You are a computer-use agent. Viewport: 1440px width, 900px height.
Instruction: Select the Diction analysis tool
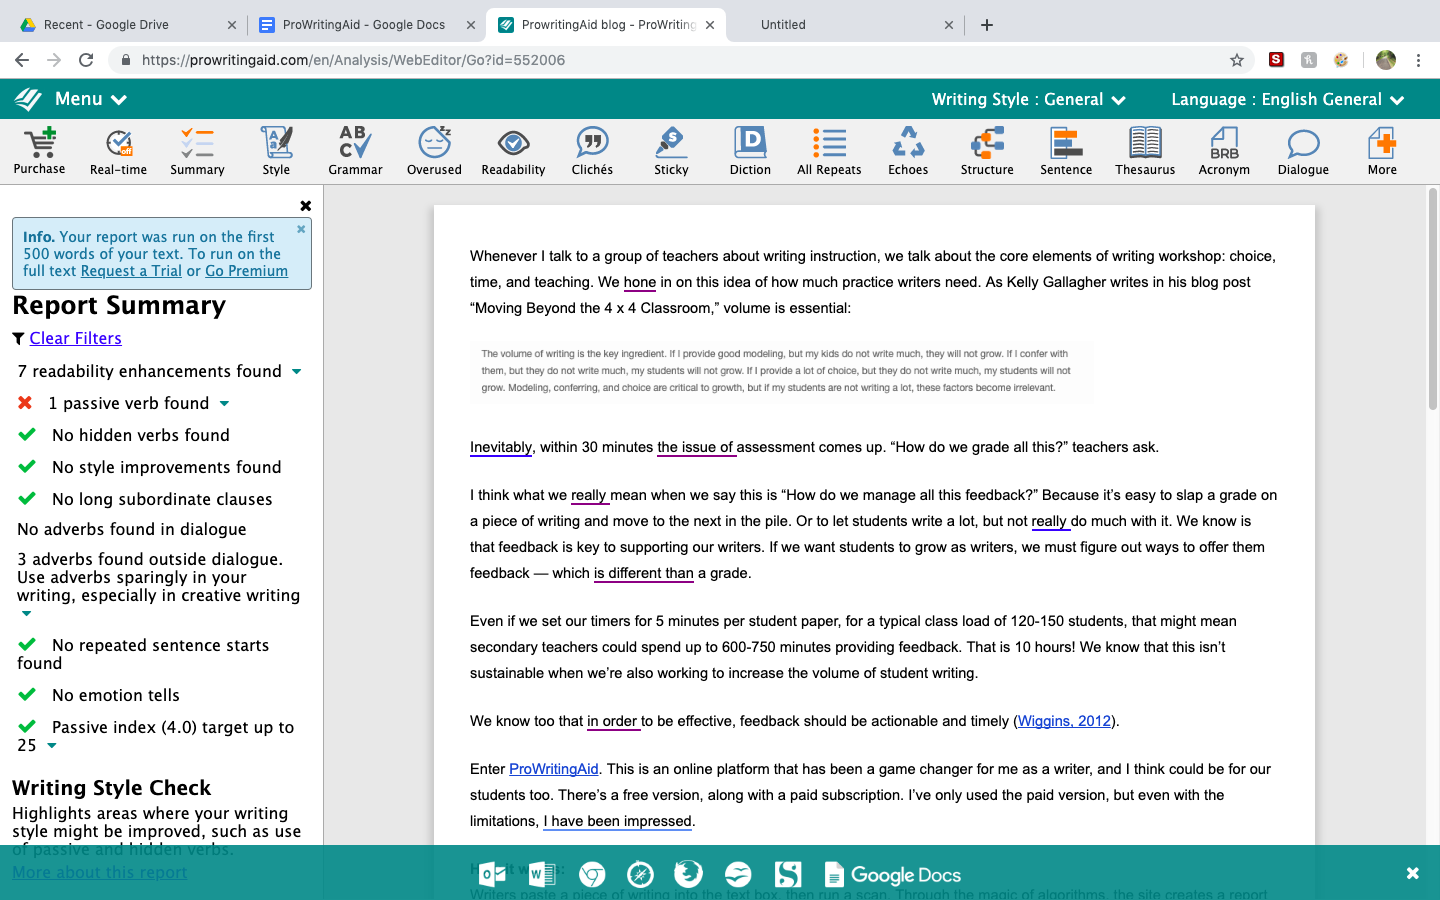(750, 150)
